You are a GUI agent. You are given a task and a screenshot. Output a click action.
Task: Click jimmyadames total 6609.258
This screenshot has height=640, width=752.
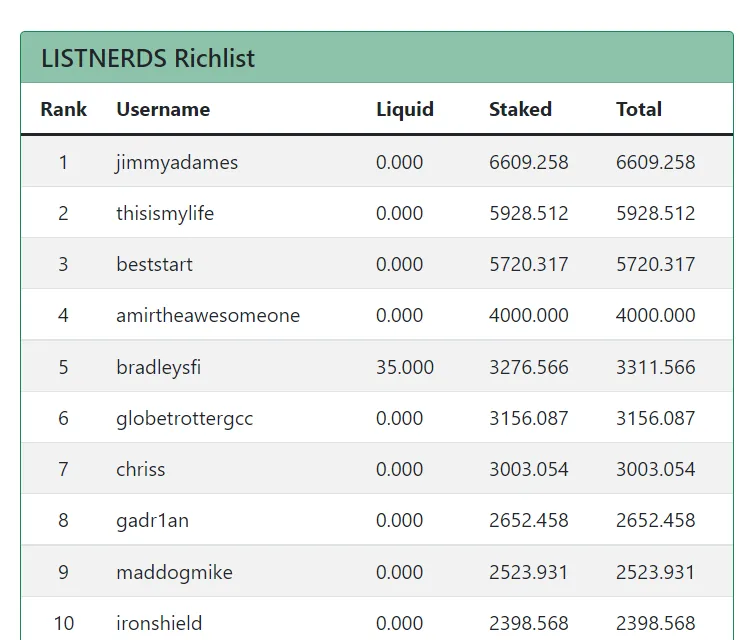[656, 163]
